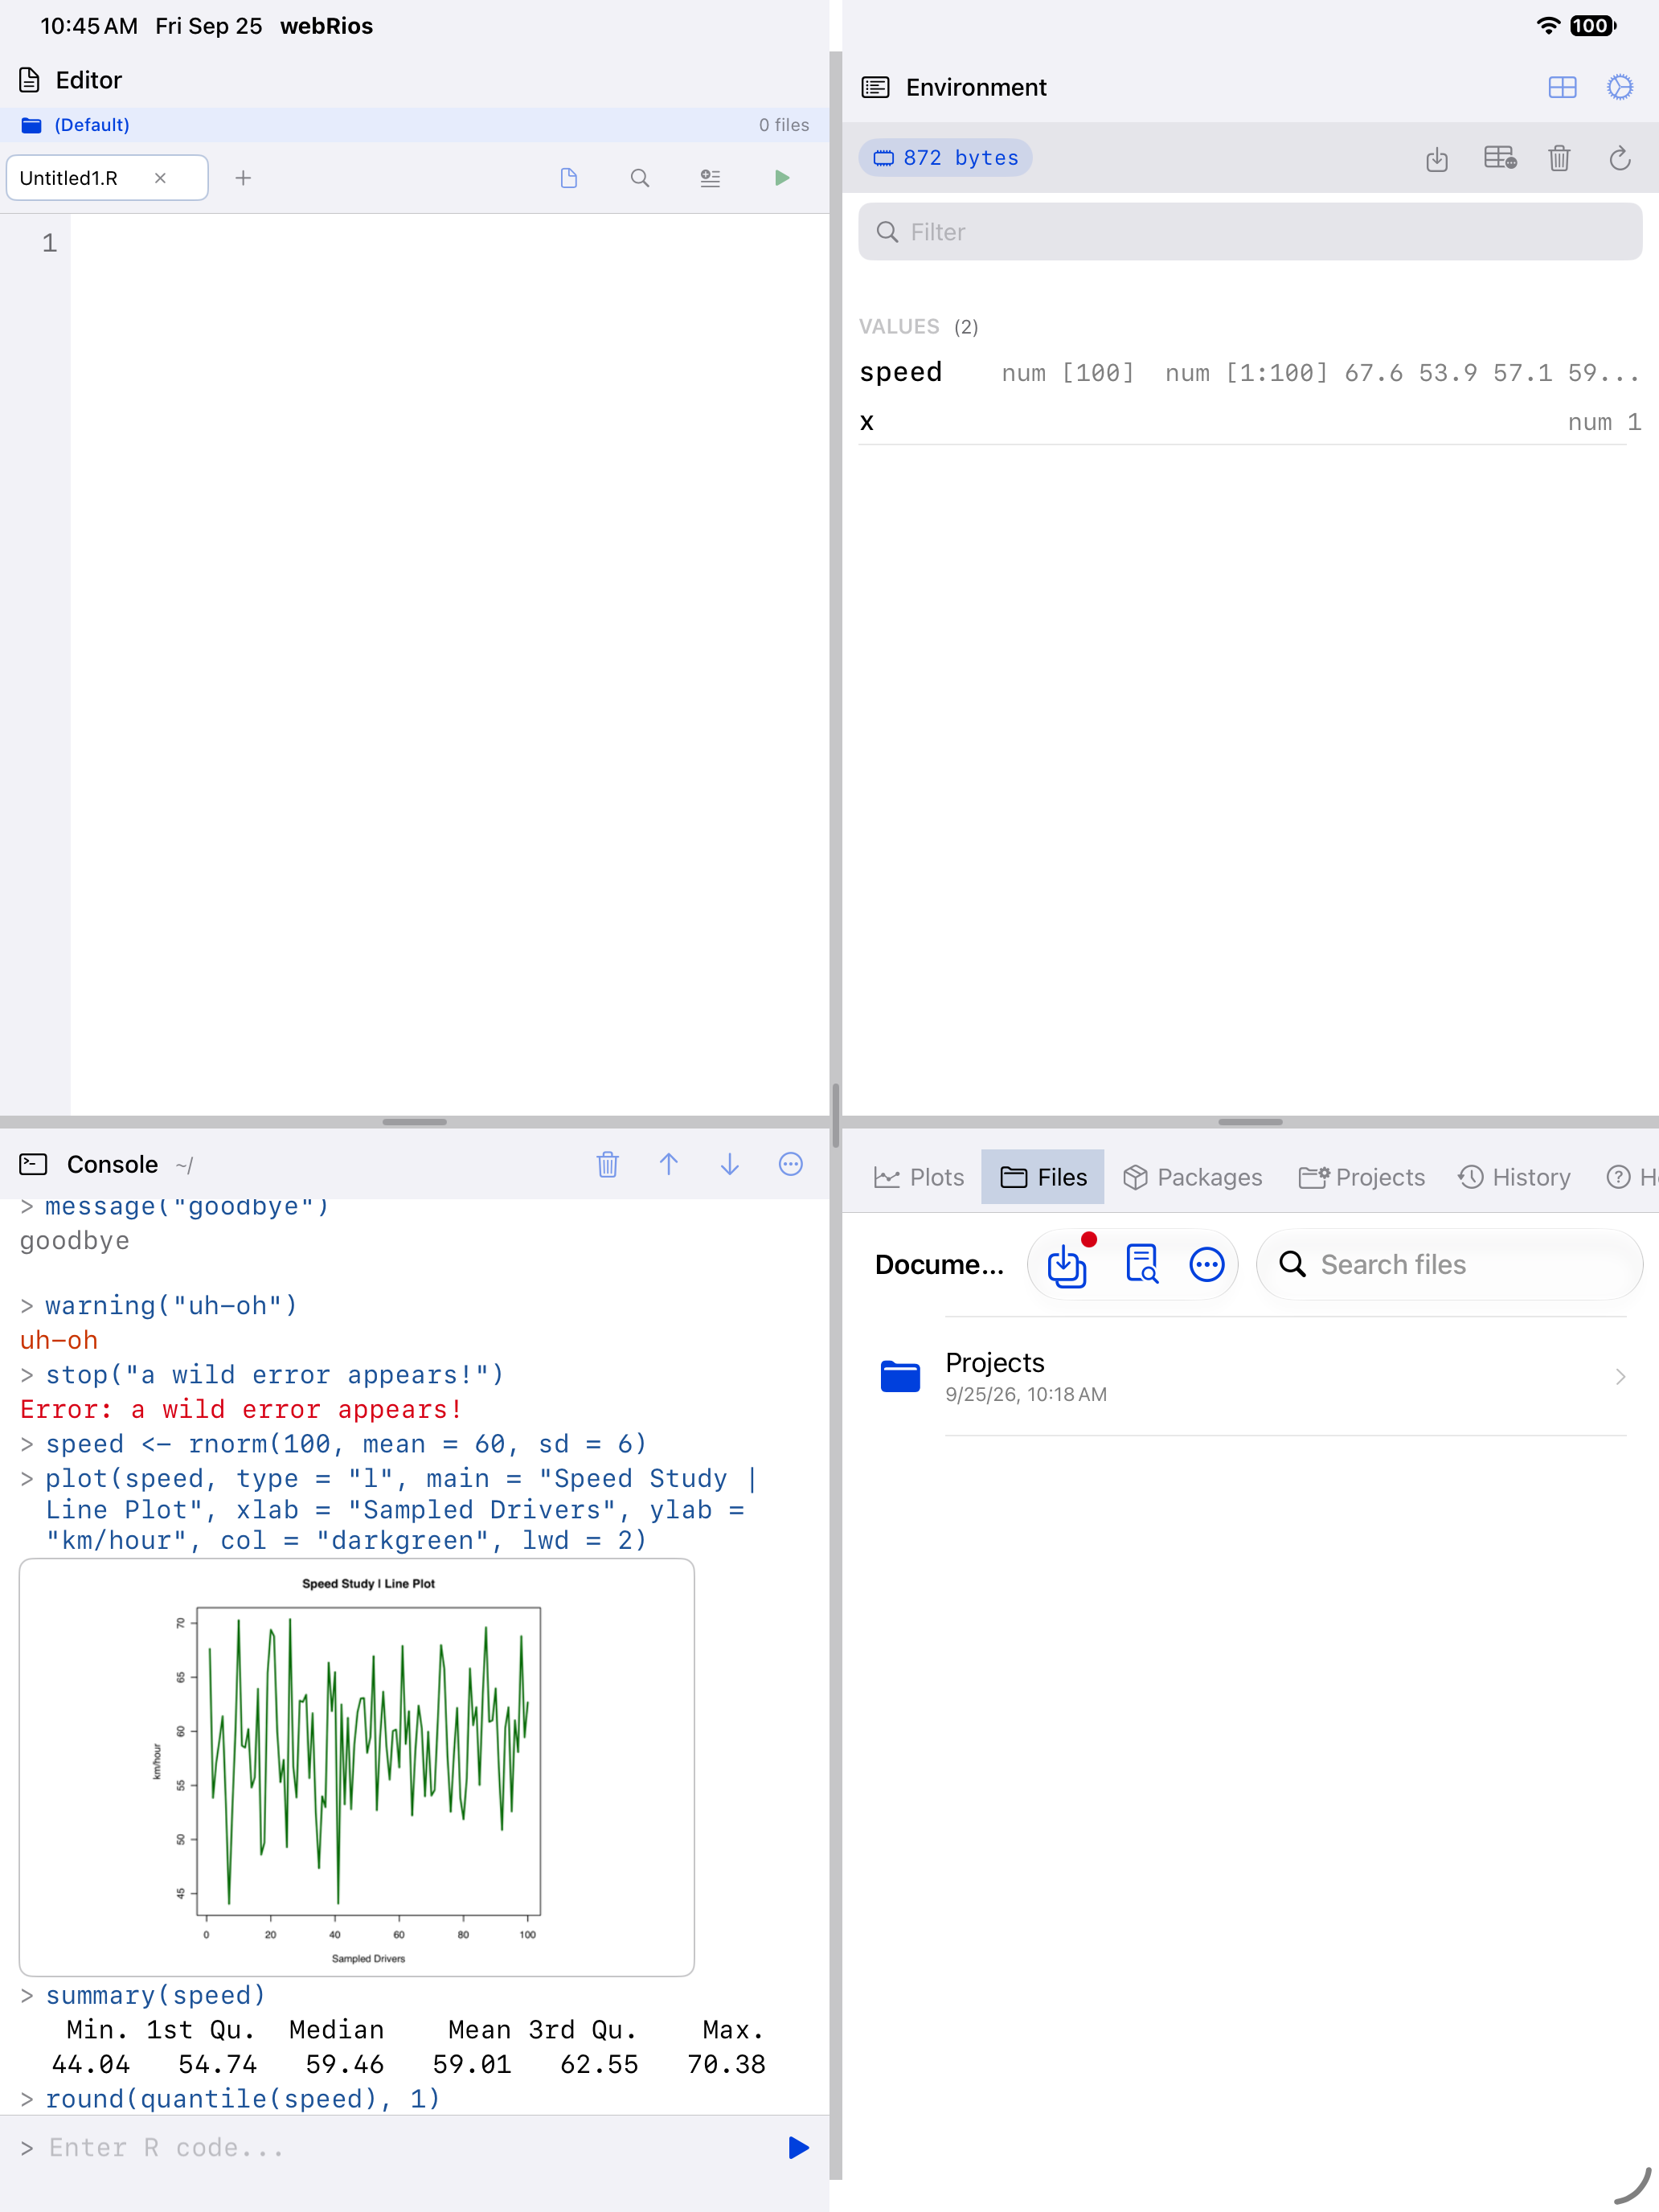Open the Environment data table viewer icon
Image resolution: width=1659 pixels, height=2212 pixels.
pyautogui.click(x=1500, y=158)
